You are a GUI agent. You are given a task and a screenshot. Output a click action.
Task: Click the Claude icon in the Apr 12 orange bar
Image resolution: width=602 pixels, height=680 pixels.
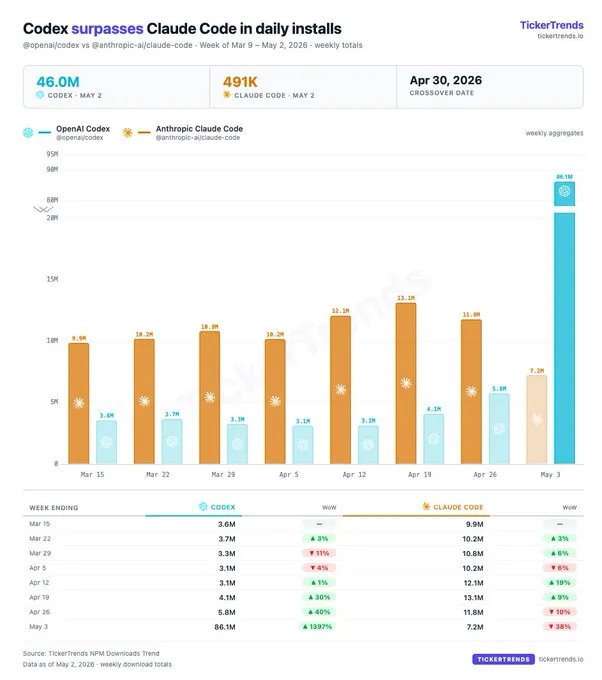pos(340,389)
